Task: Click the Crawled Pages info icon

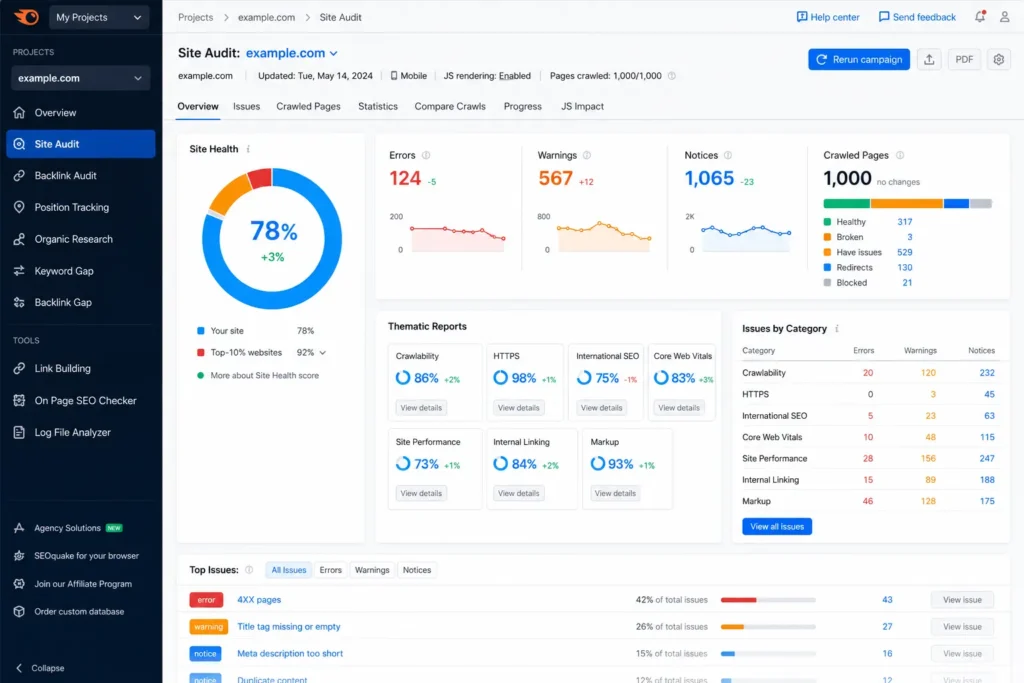Action: [x=900, y=155]
